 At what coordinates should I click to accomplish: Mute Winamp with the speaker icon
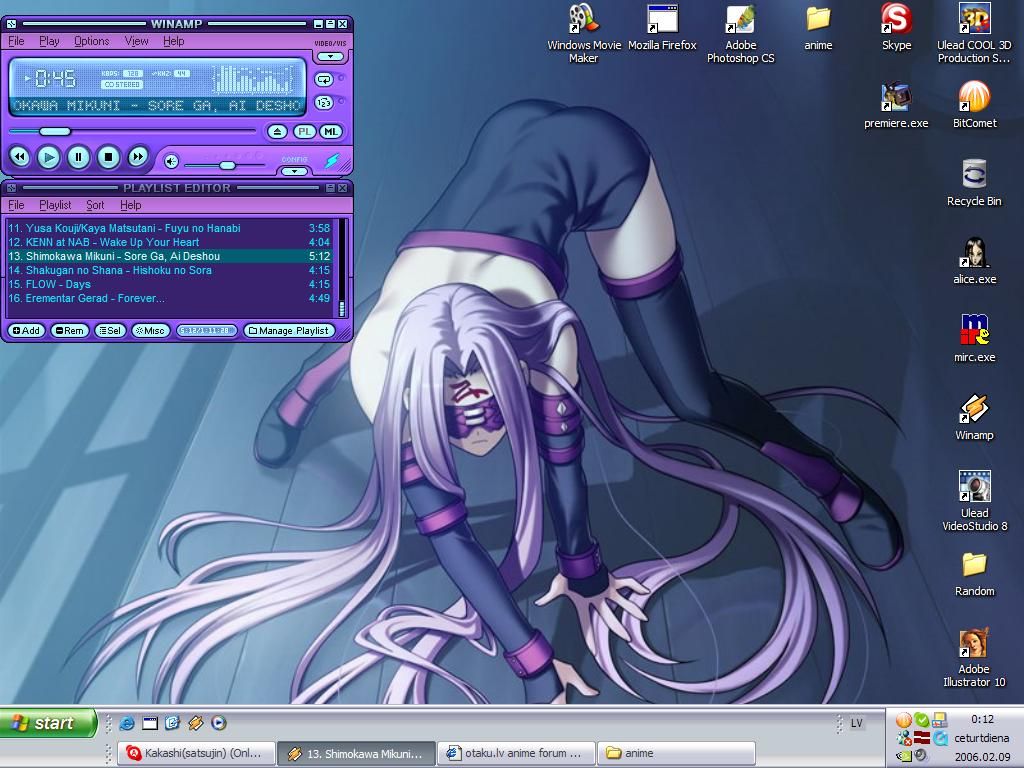171,161
